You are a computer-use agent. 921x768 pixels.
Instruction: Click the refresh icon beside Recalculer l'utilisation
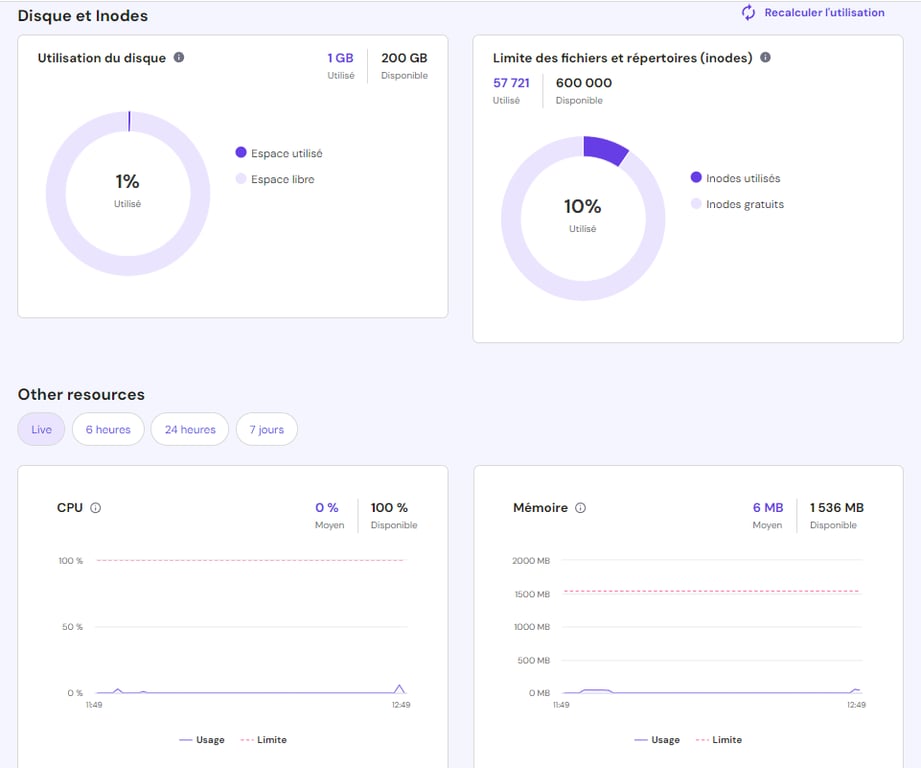click(746, 12)
